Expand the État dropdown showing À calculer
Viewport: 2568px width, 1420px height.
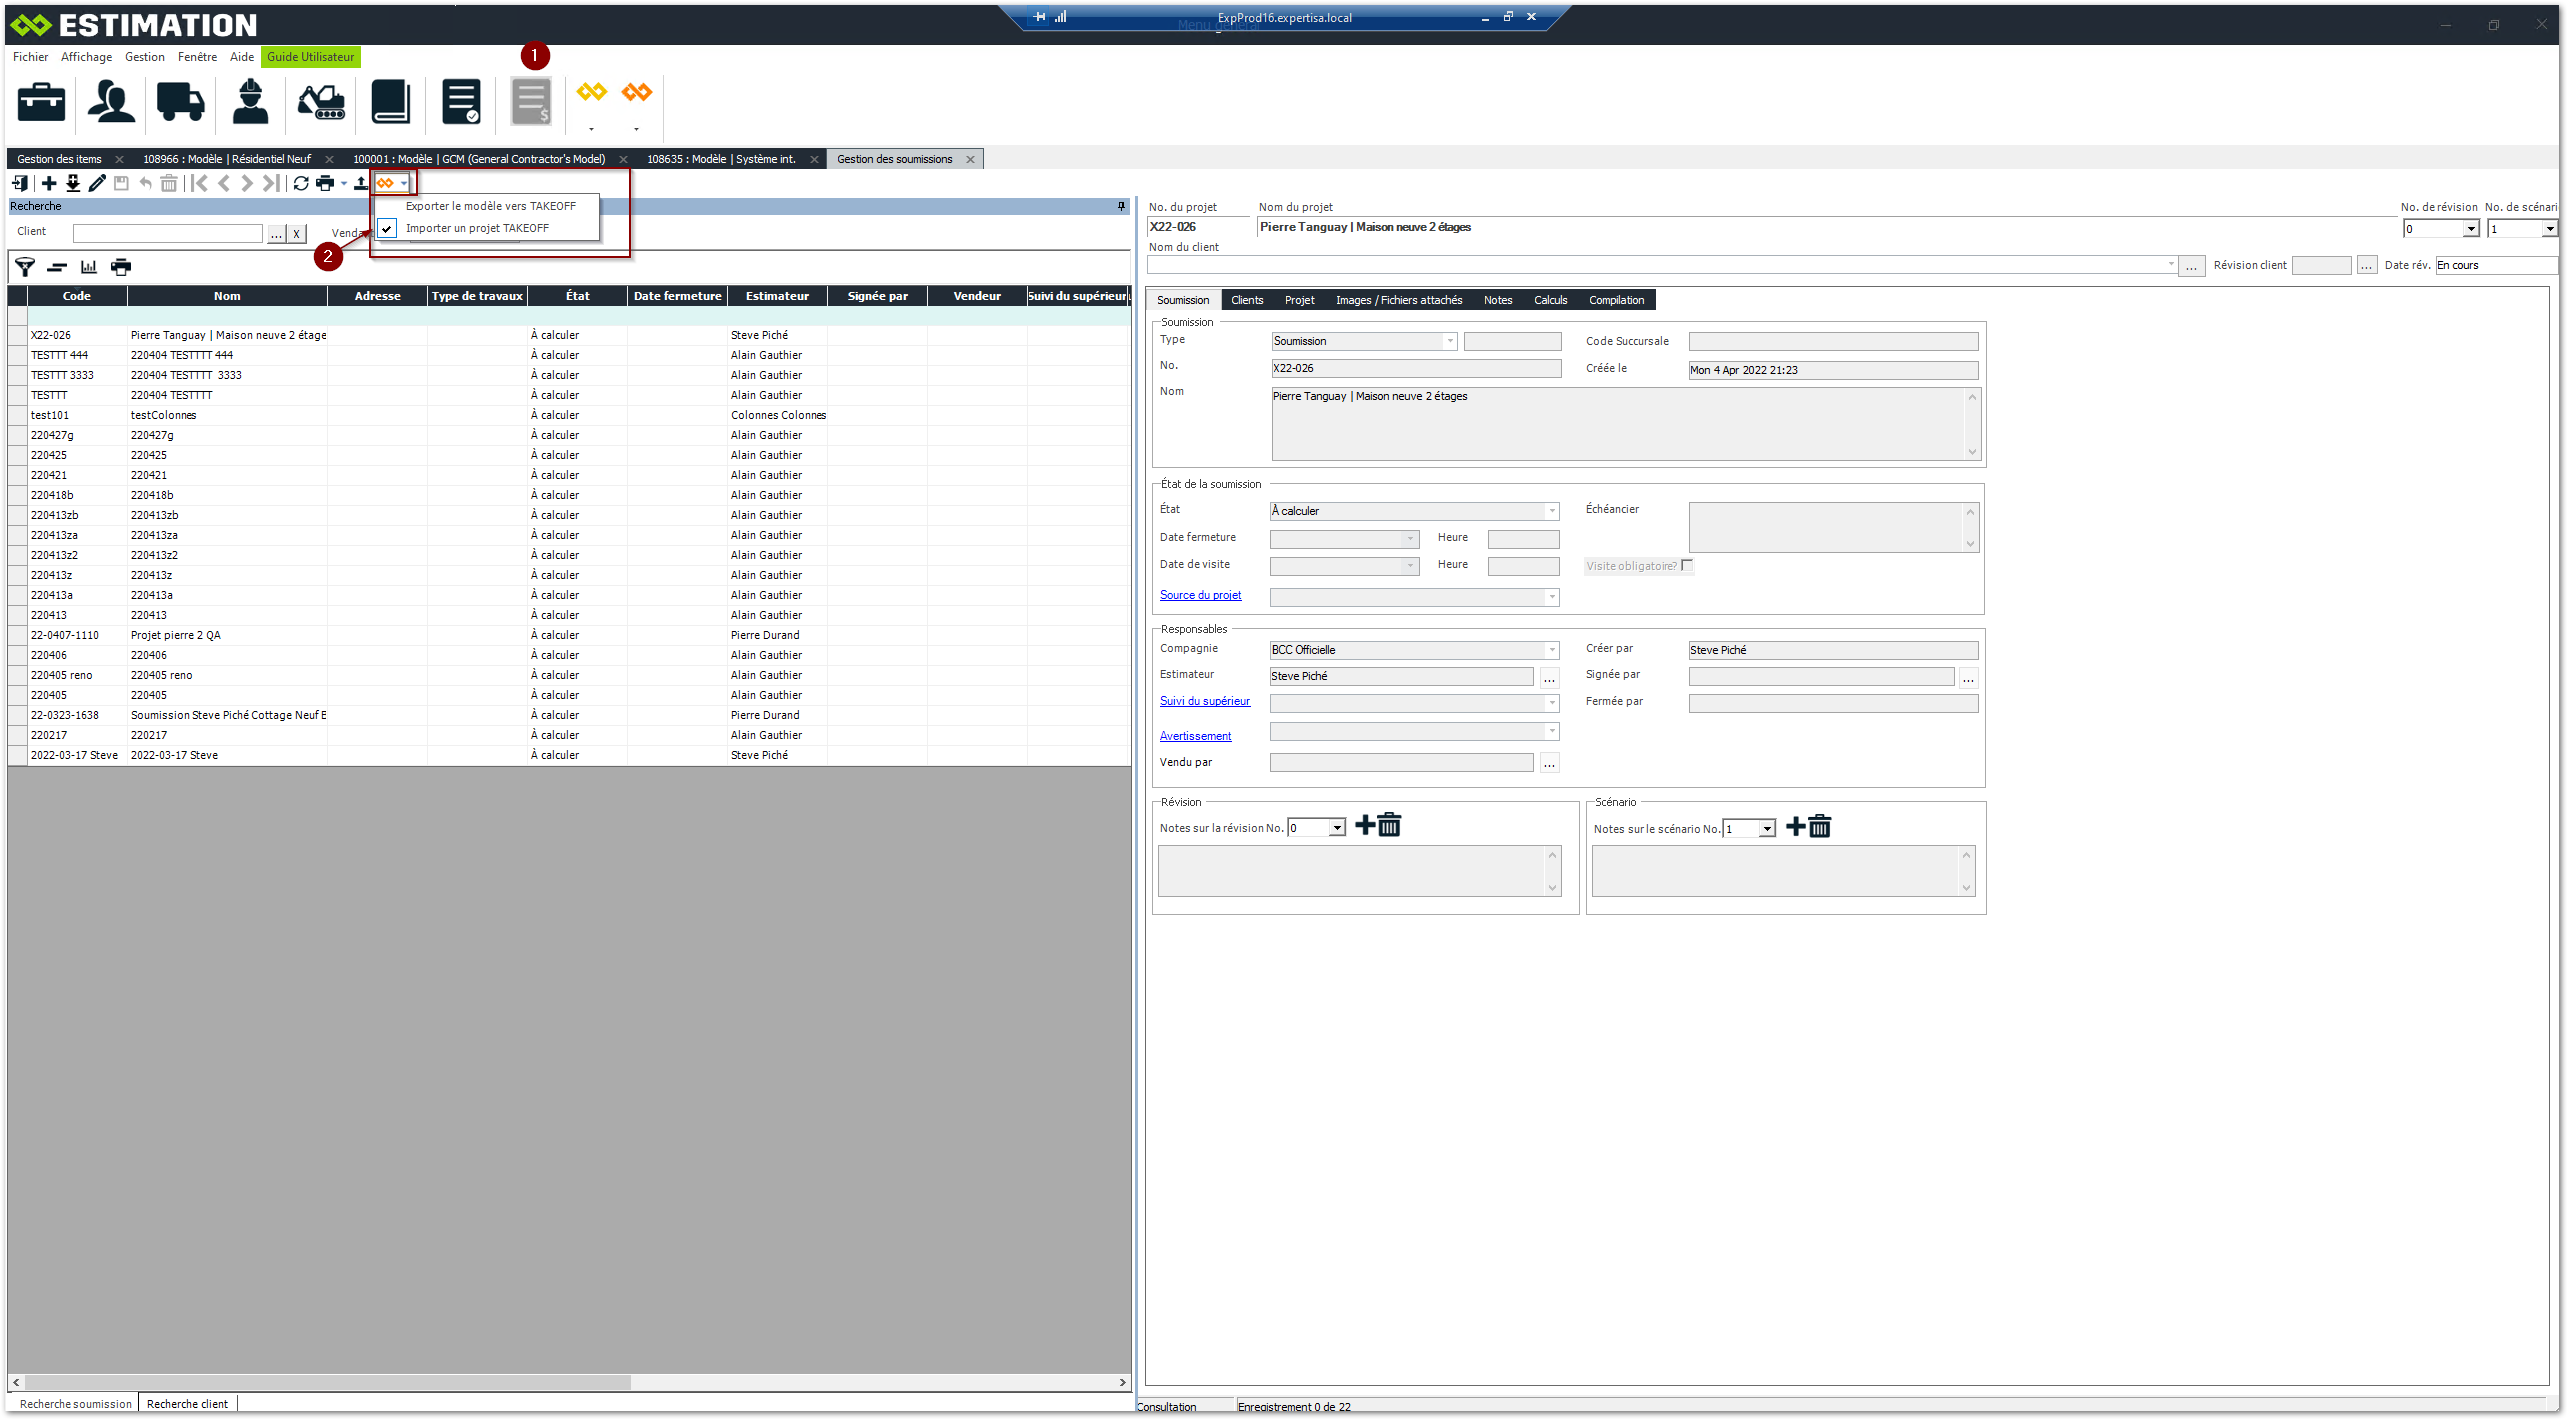pos(1552,511)
